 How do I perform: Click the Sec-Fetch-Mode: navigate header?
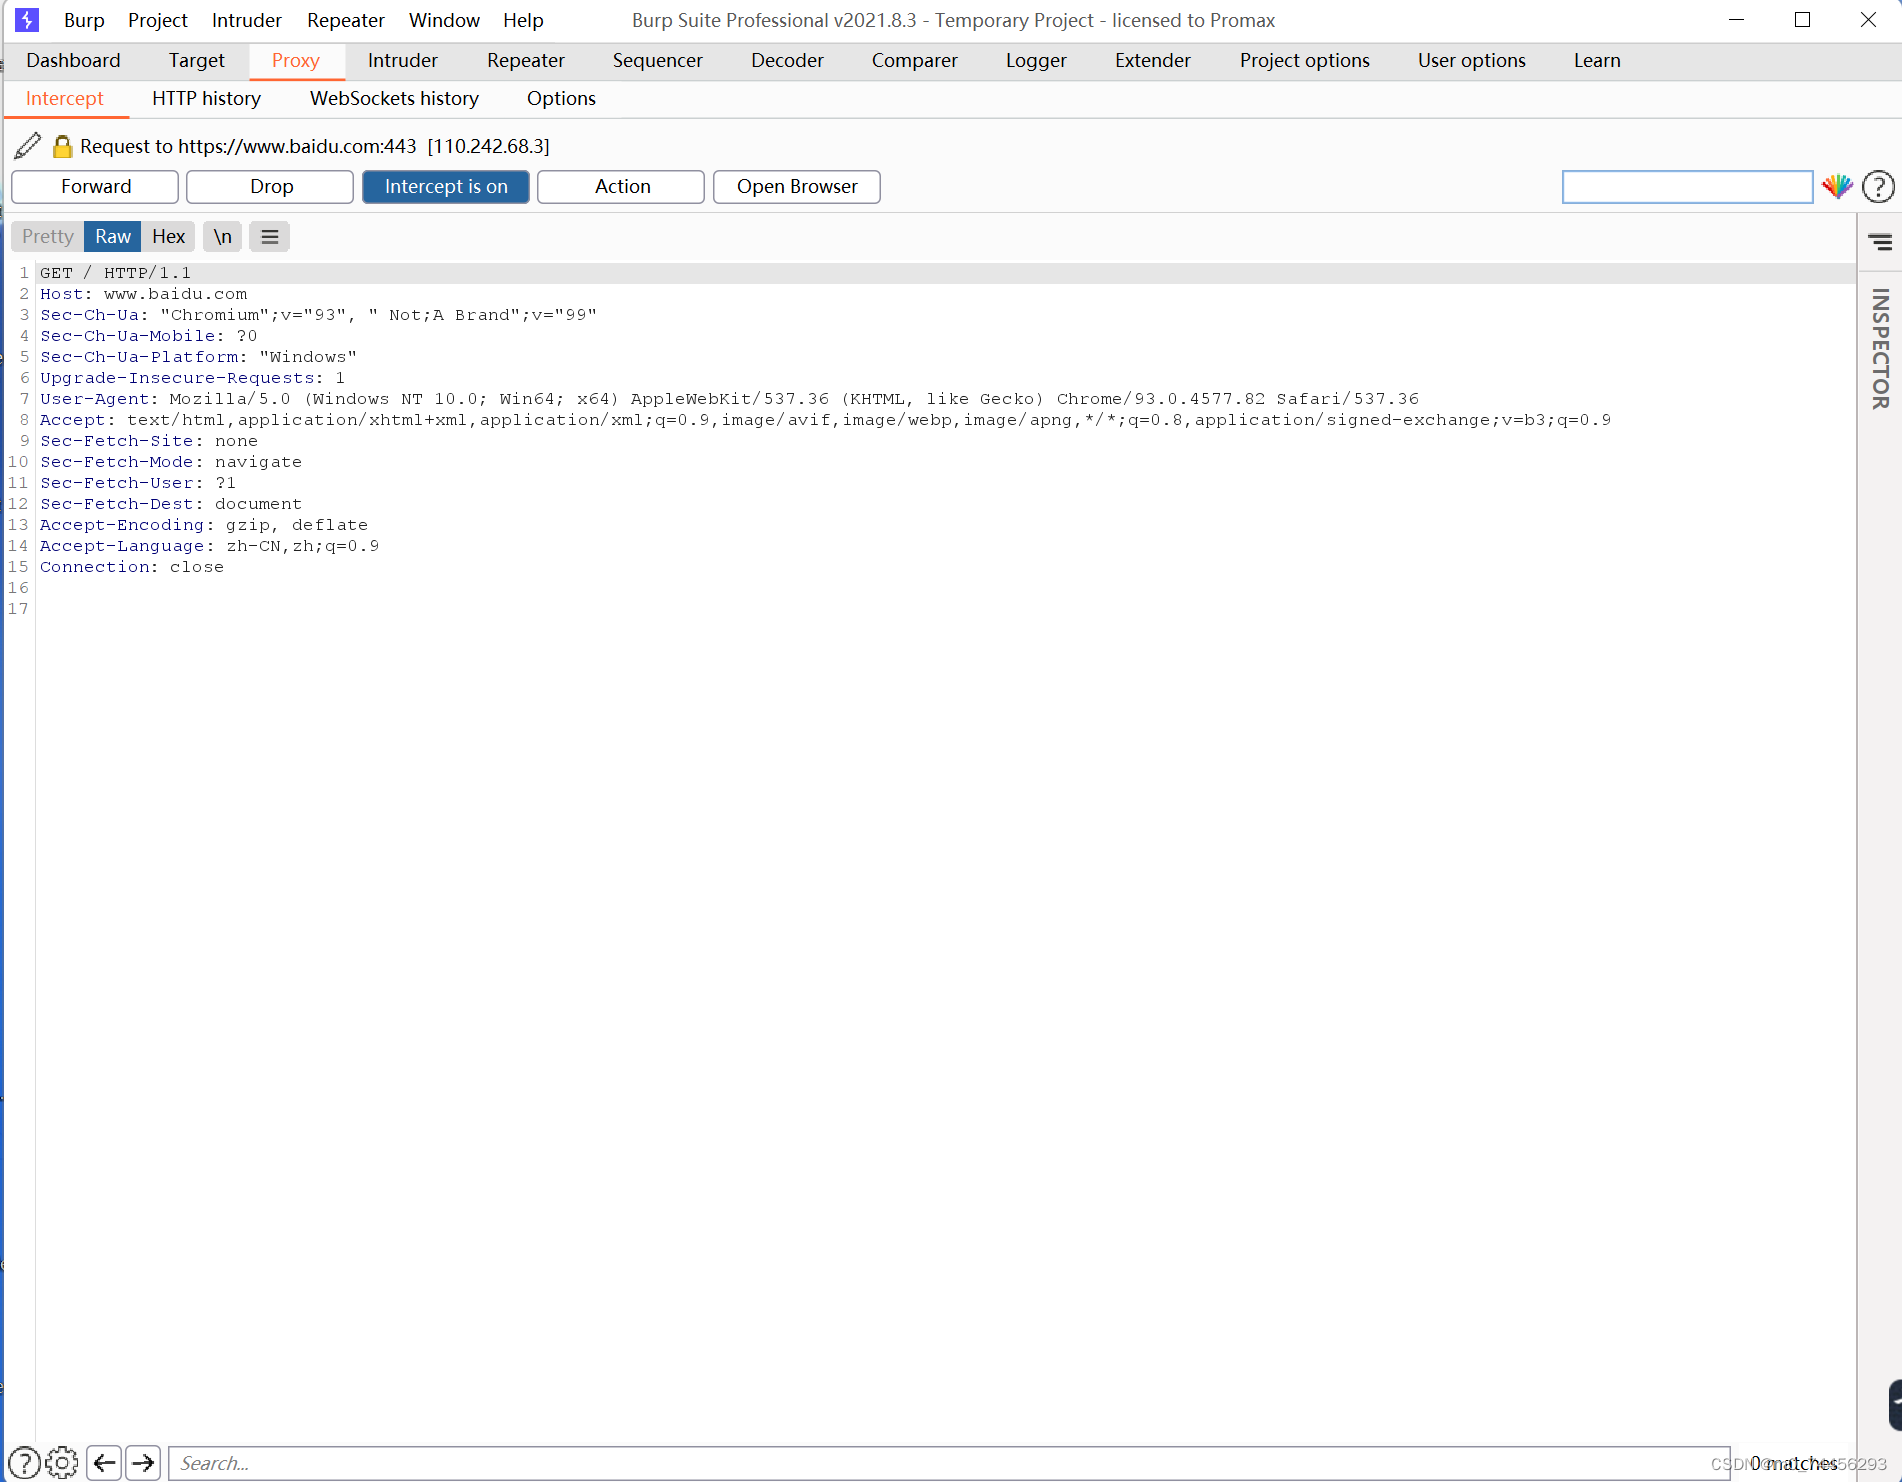point(171,462)
